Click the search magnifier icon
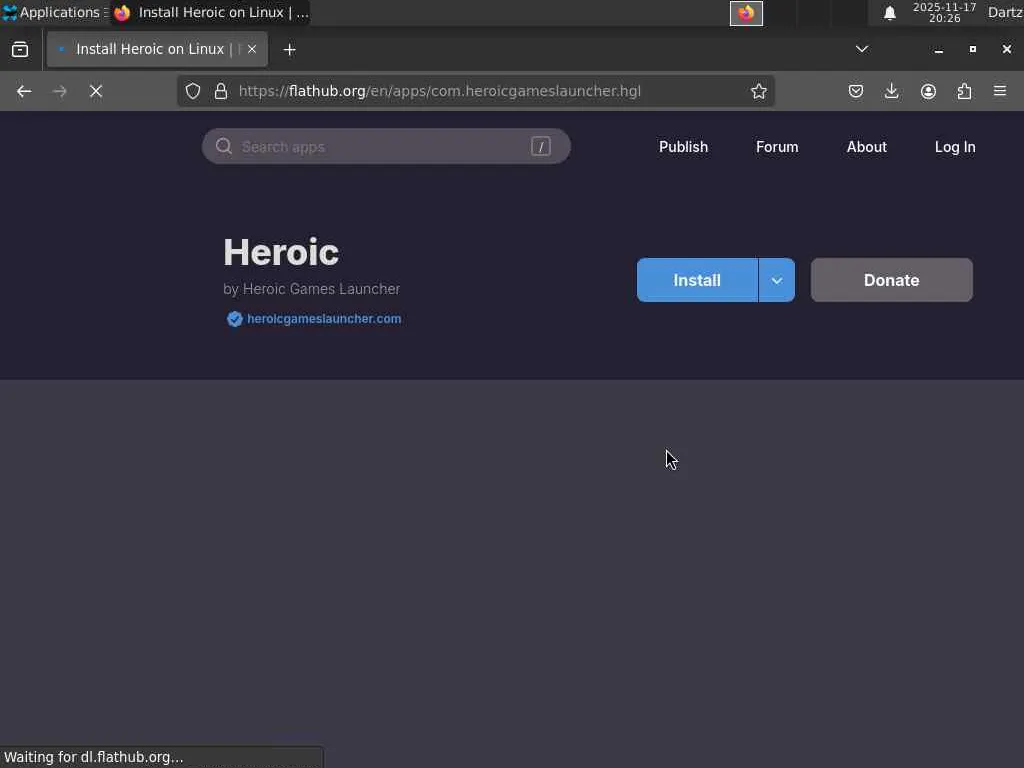This screenshot has height=768, width=1024. (224, 146)
